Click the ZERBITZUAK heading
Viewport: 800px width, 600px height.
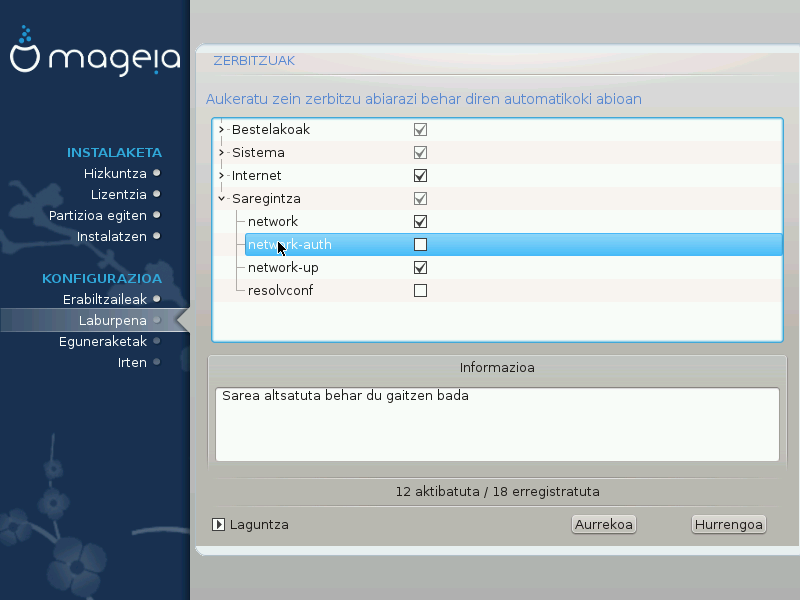pos(254,61)
